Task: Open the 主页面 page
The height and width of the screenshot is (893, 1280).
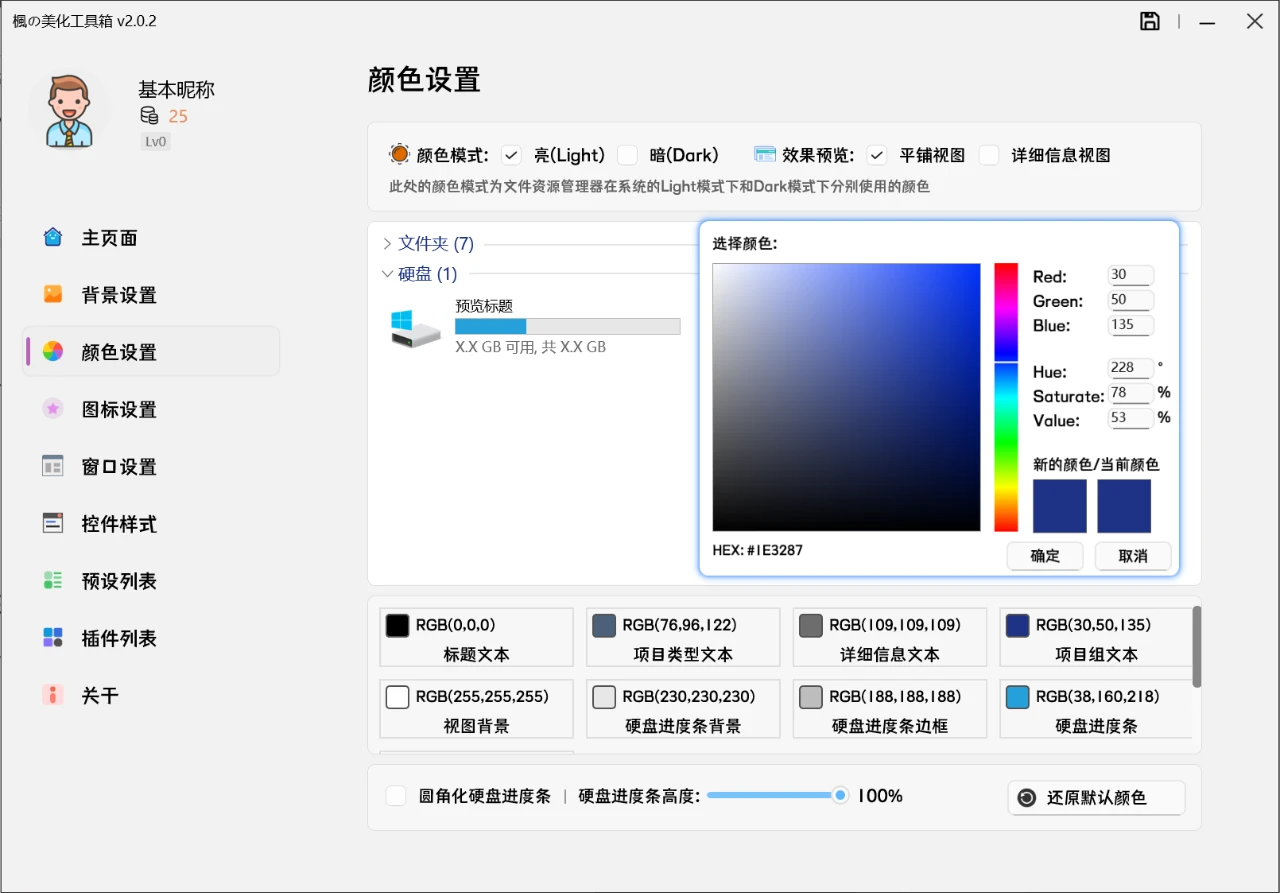Action: point(151,238)
